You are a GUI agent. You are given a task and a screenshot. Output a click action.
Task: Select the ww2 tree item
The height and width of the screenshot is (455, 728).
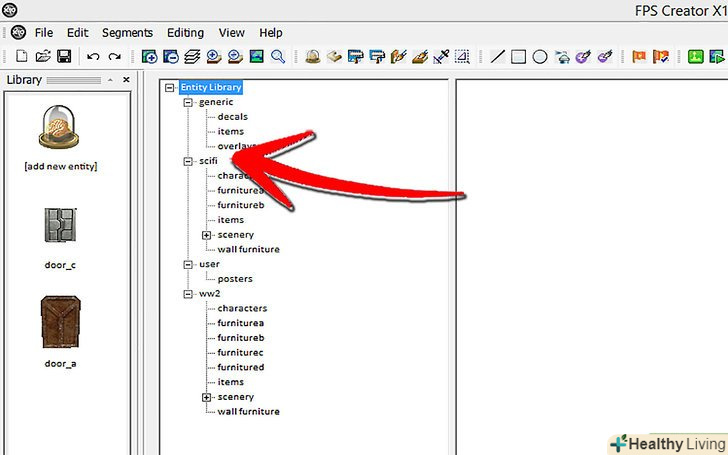[x=210, y=293]
